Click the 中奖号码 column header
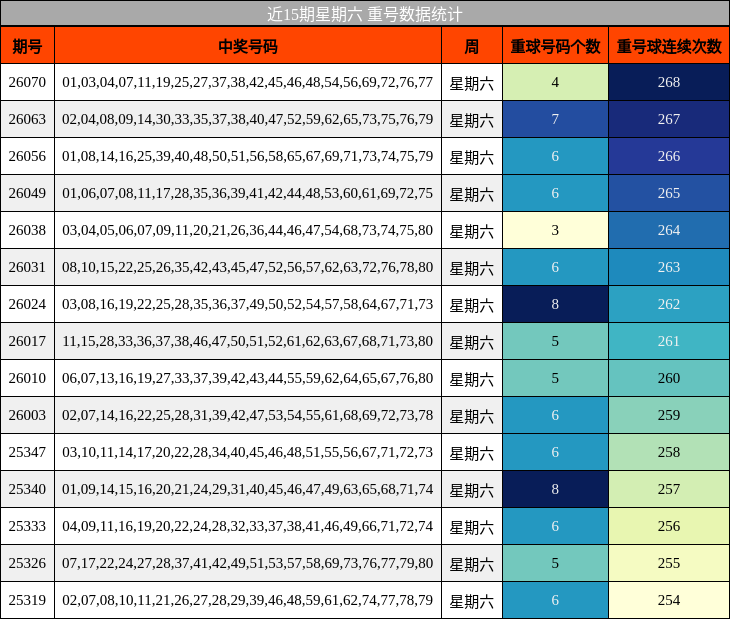 pos(248,45)
